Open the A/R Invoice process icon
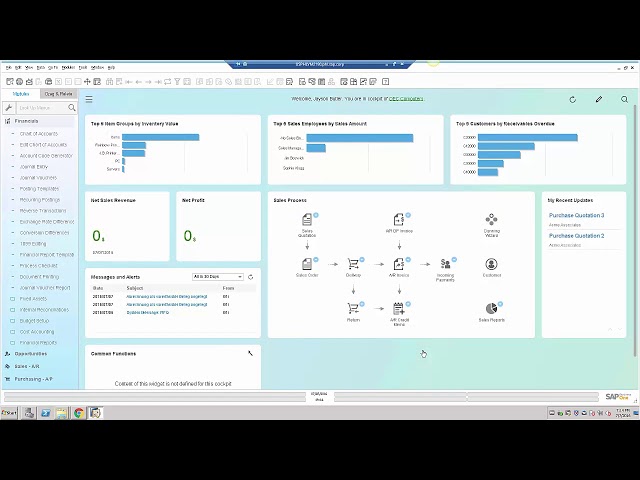Screen dimensions: 640x480 coord(399,264)
